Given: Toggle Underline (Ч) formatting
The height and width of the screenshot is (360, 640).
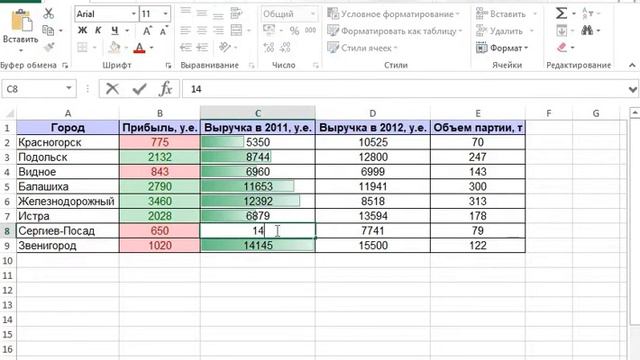Looking at the screenshot, I should (x=115, y=31).
